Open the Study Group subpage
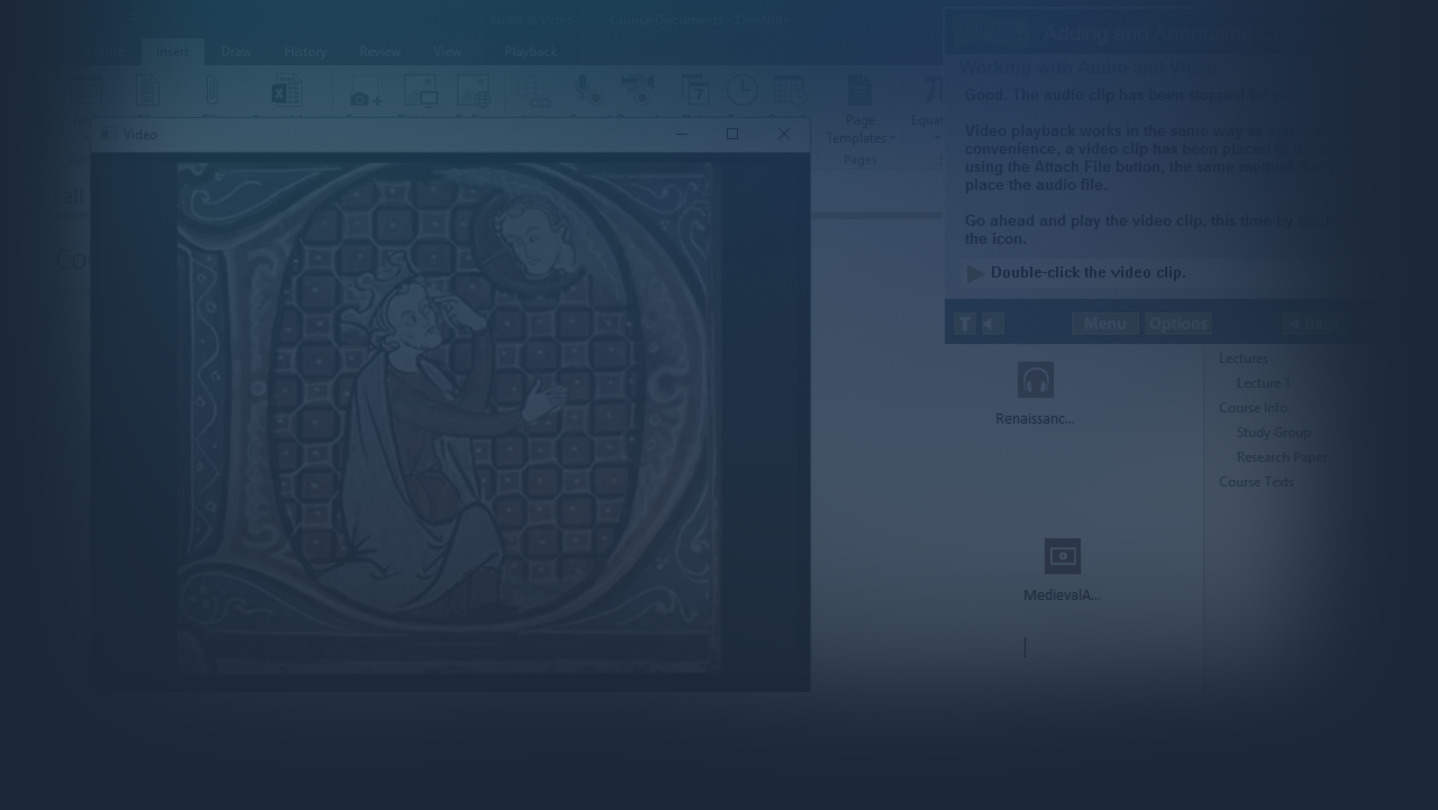Screen dimensions: 1438x810 click(1273, 432)
